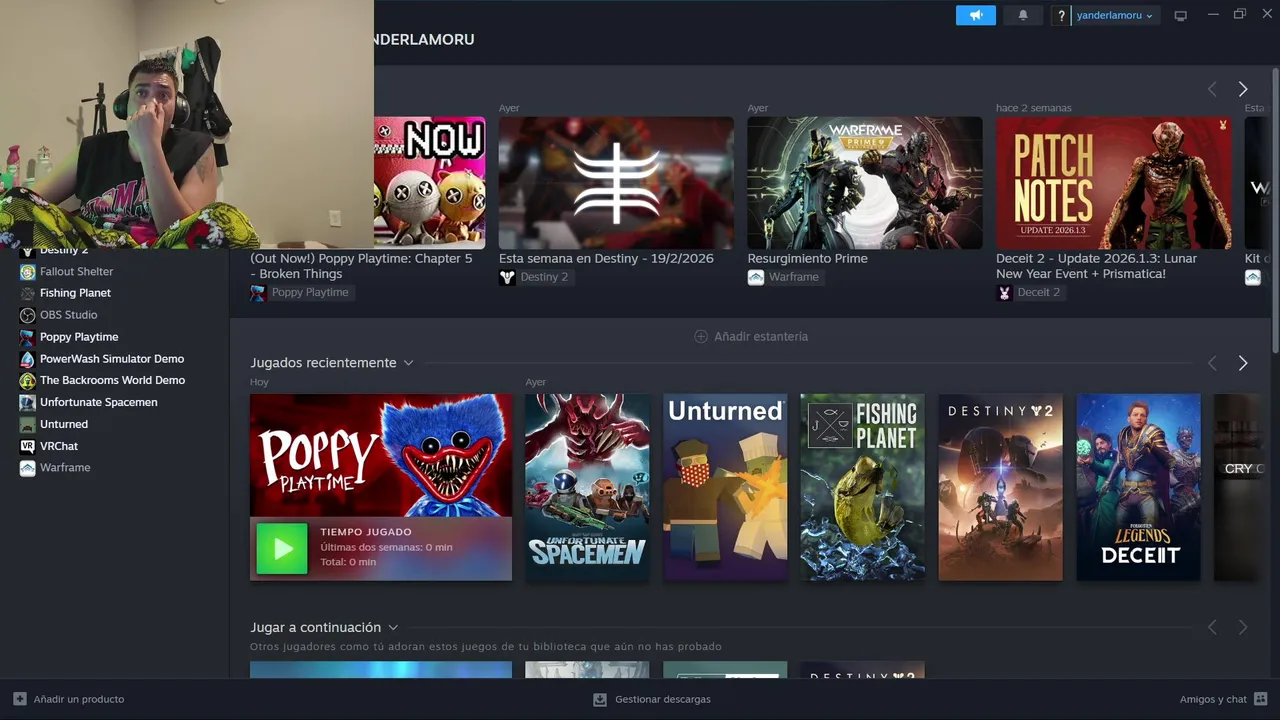Open the Unfortunate Spacemen game capsule

587,487
